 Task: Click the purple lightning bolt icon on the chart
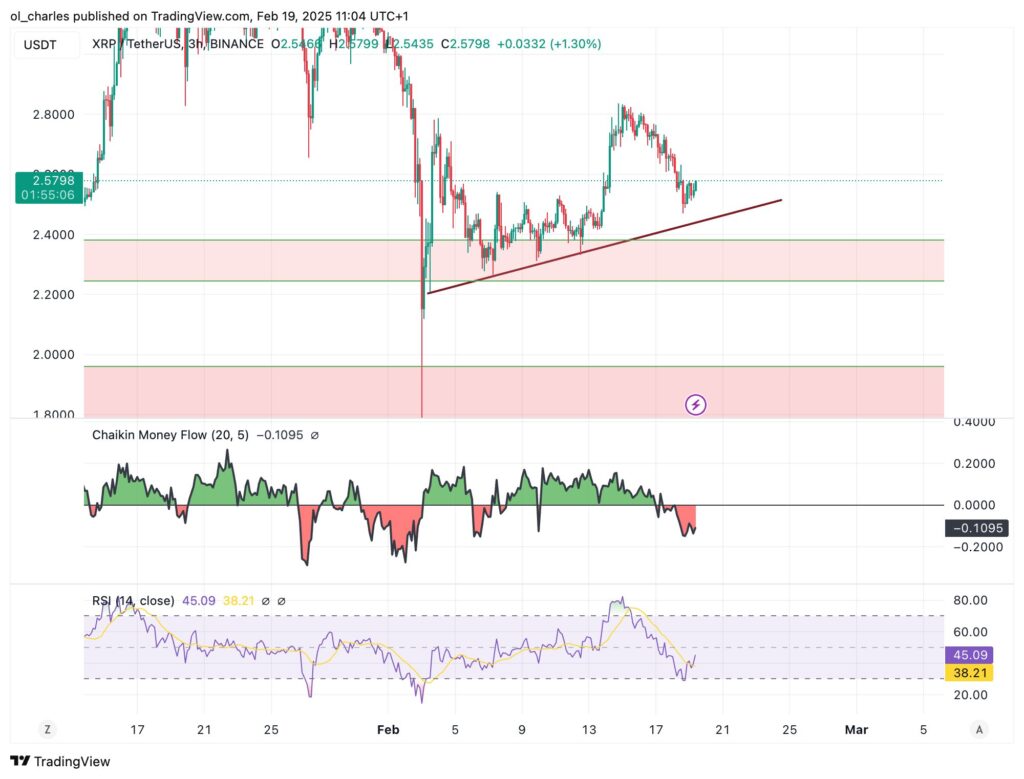695,404
